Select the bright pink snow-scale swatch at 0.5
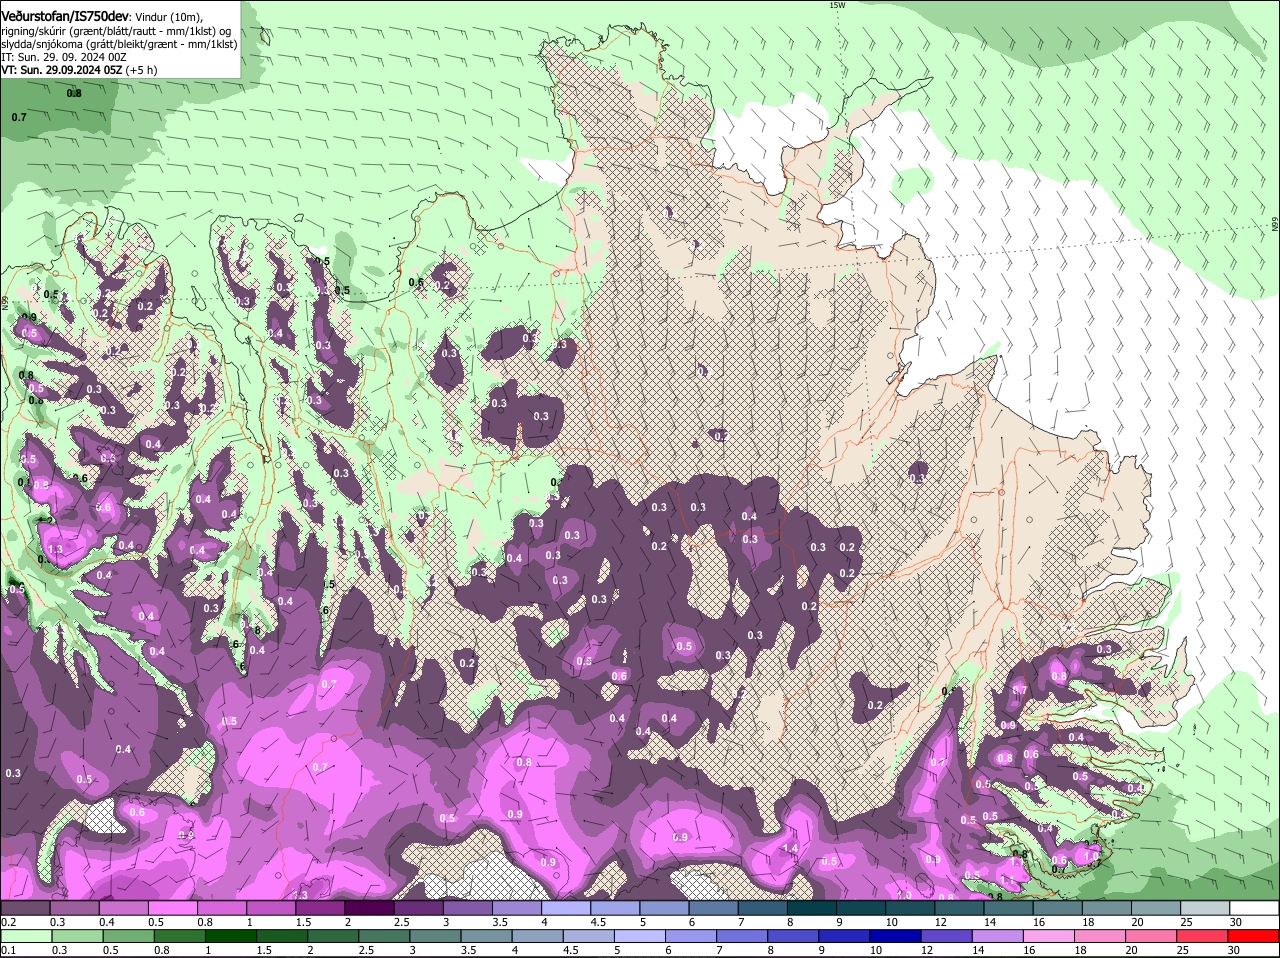This screenshot has width=1280, height=958. pyautogui.click(x=172, y=908)
